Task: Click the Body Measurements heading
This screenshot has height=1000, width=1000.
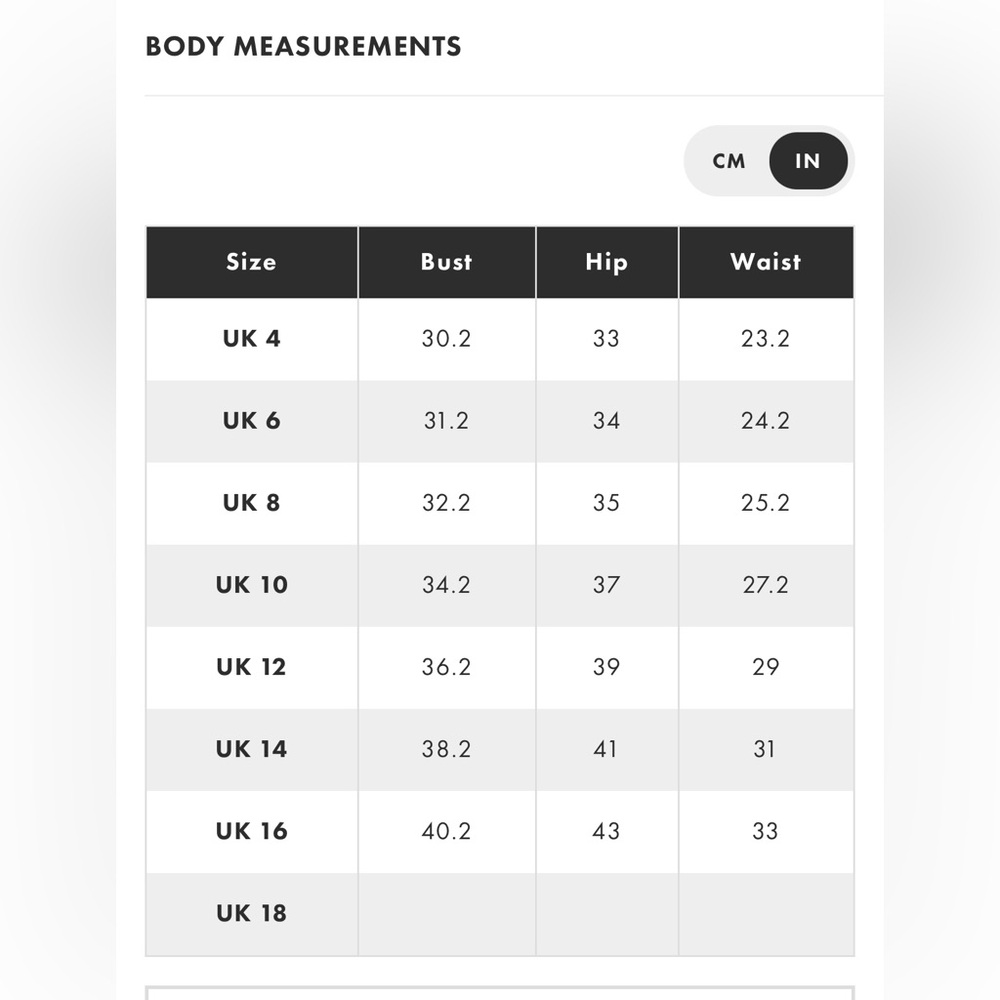Action: click(304, 47)
